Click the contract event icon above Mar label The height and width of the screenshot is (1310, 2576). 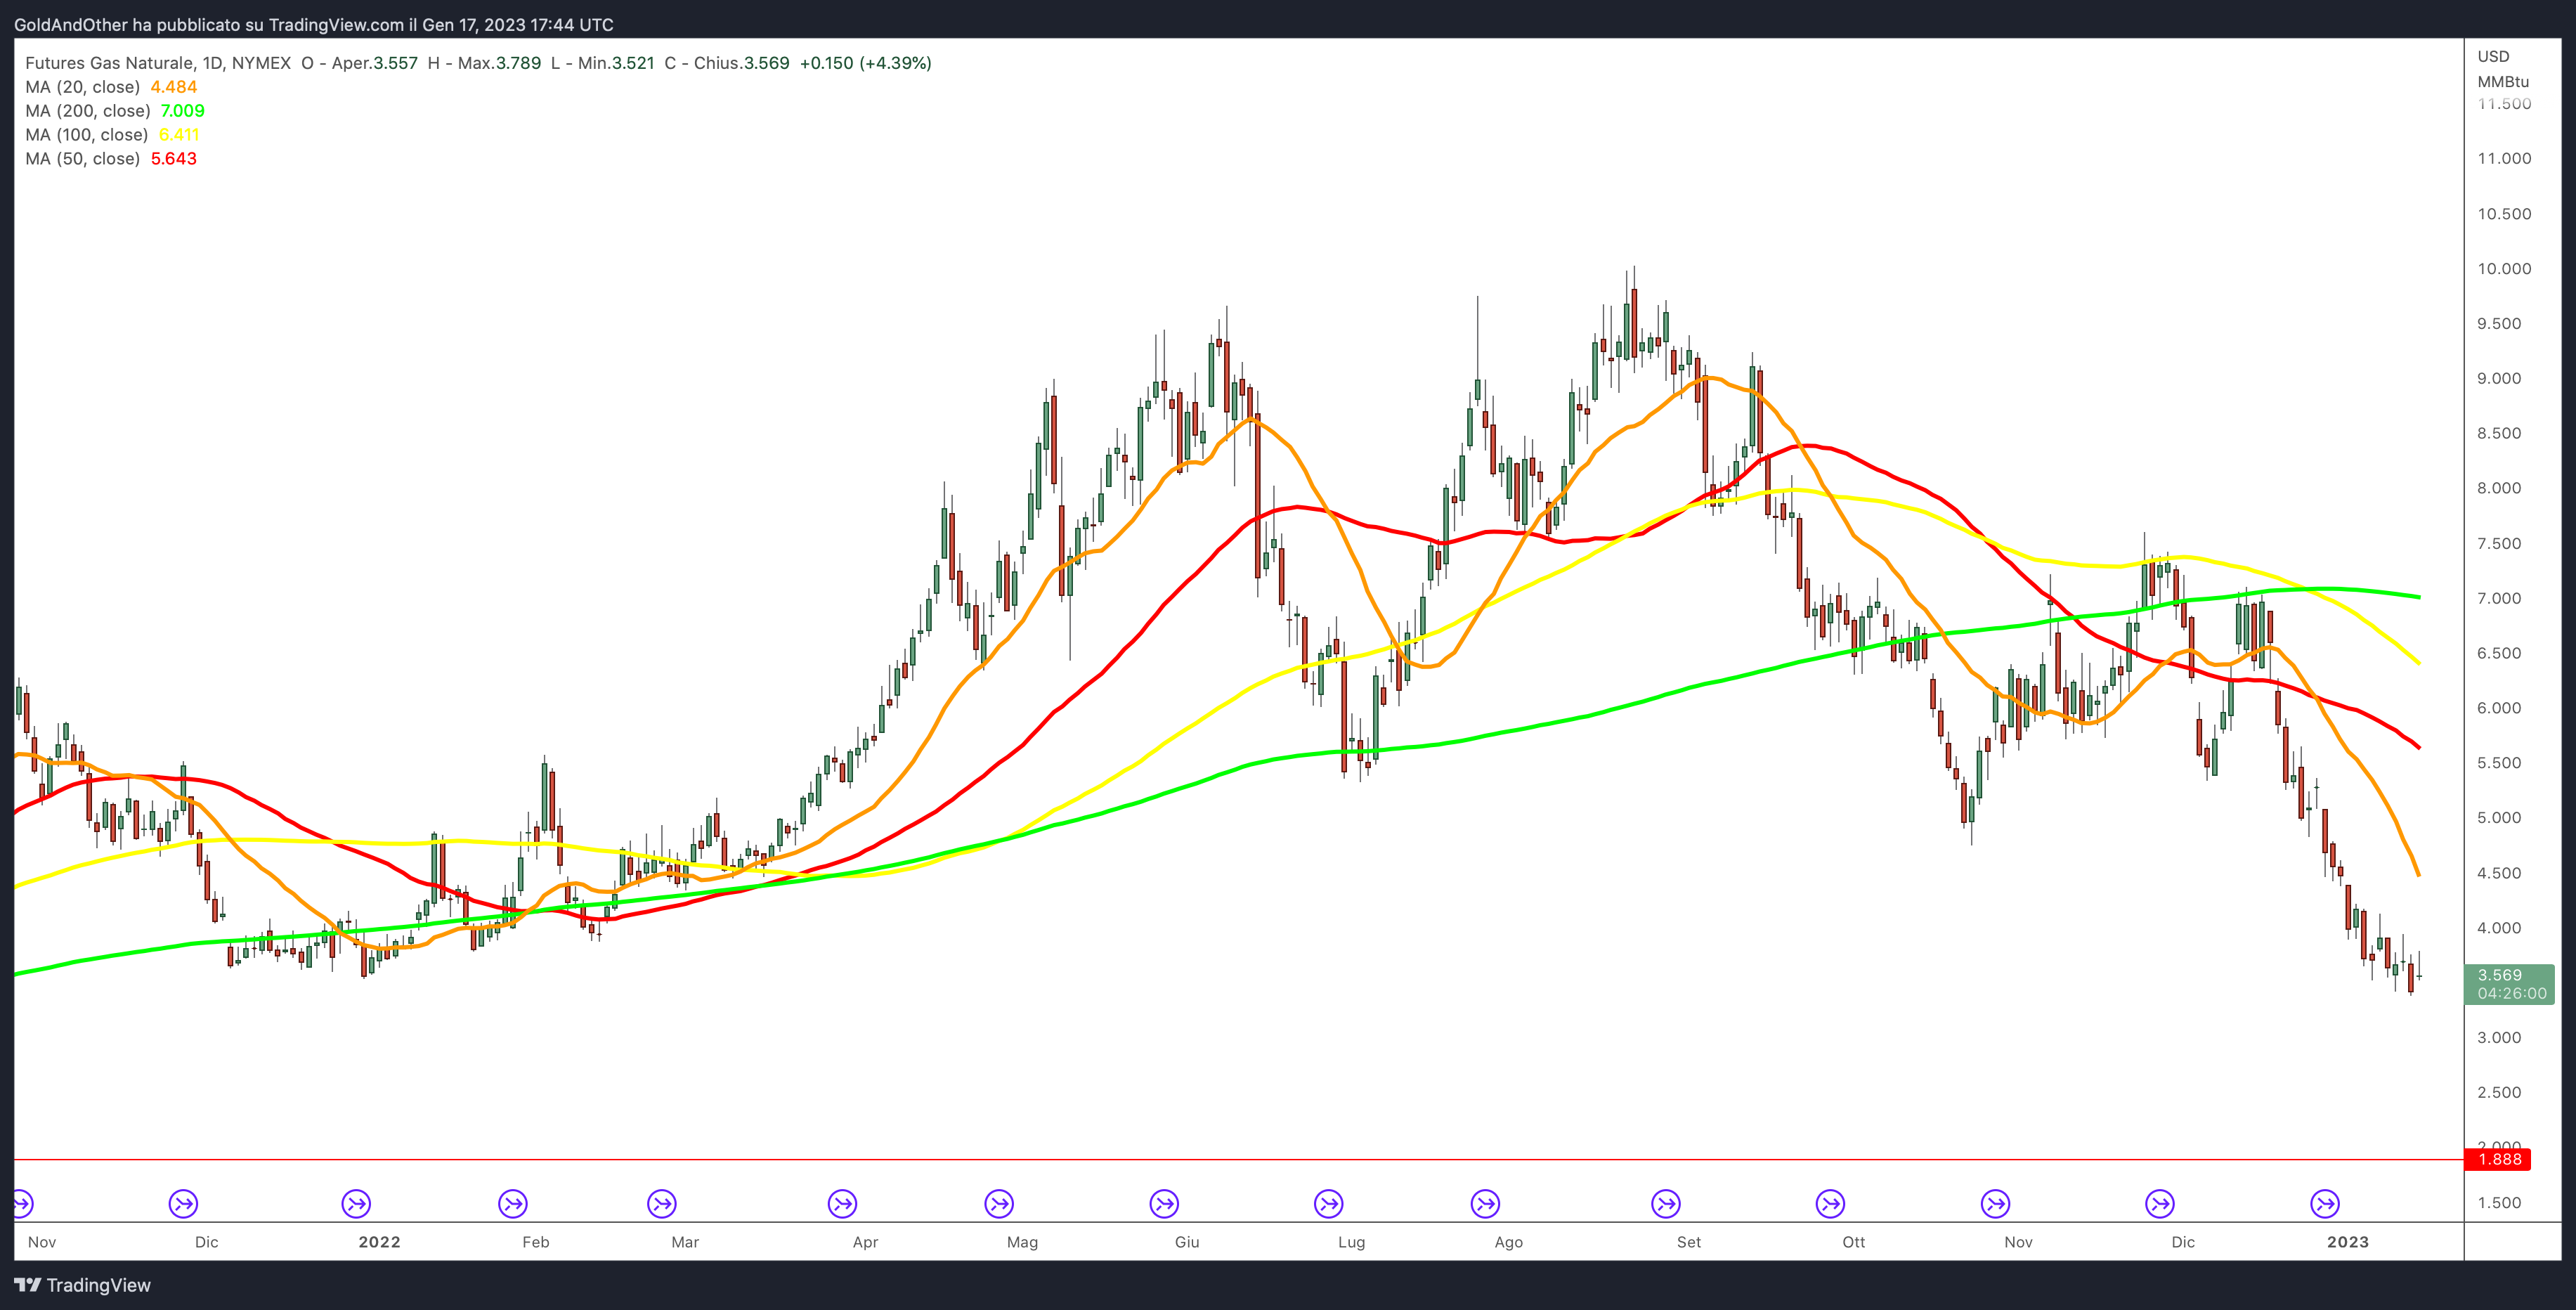coord(662,1203)
